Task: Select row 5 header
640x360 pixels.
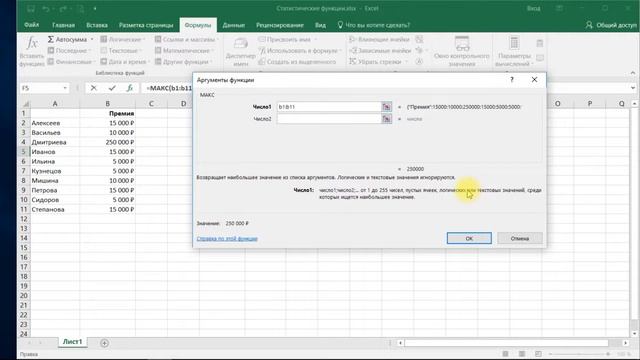Action: (x=24, y=151)
